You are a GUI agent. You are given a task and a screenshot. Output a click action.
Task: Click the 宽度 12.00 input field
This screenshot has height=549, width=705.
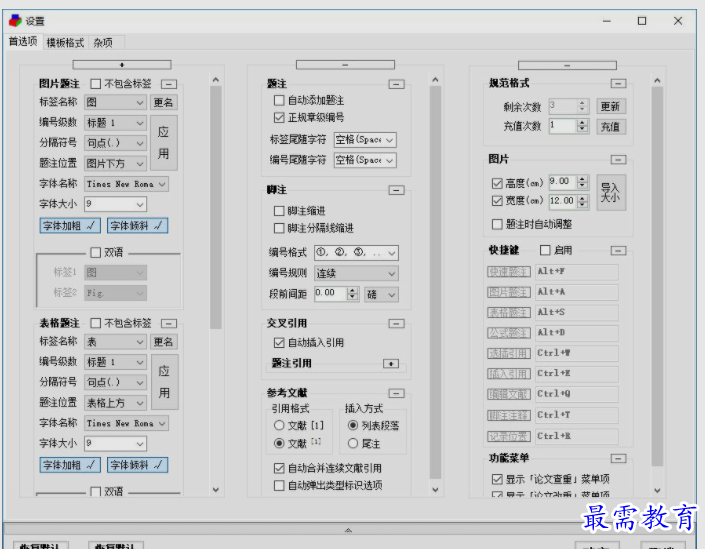[x=562, y=201]
